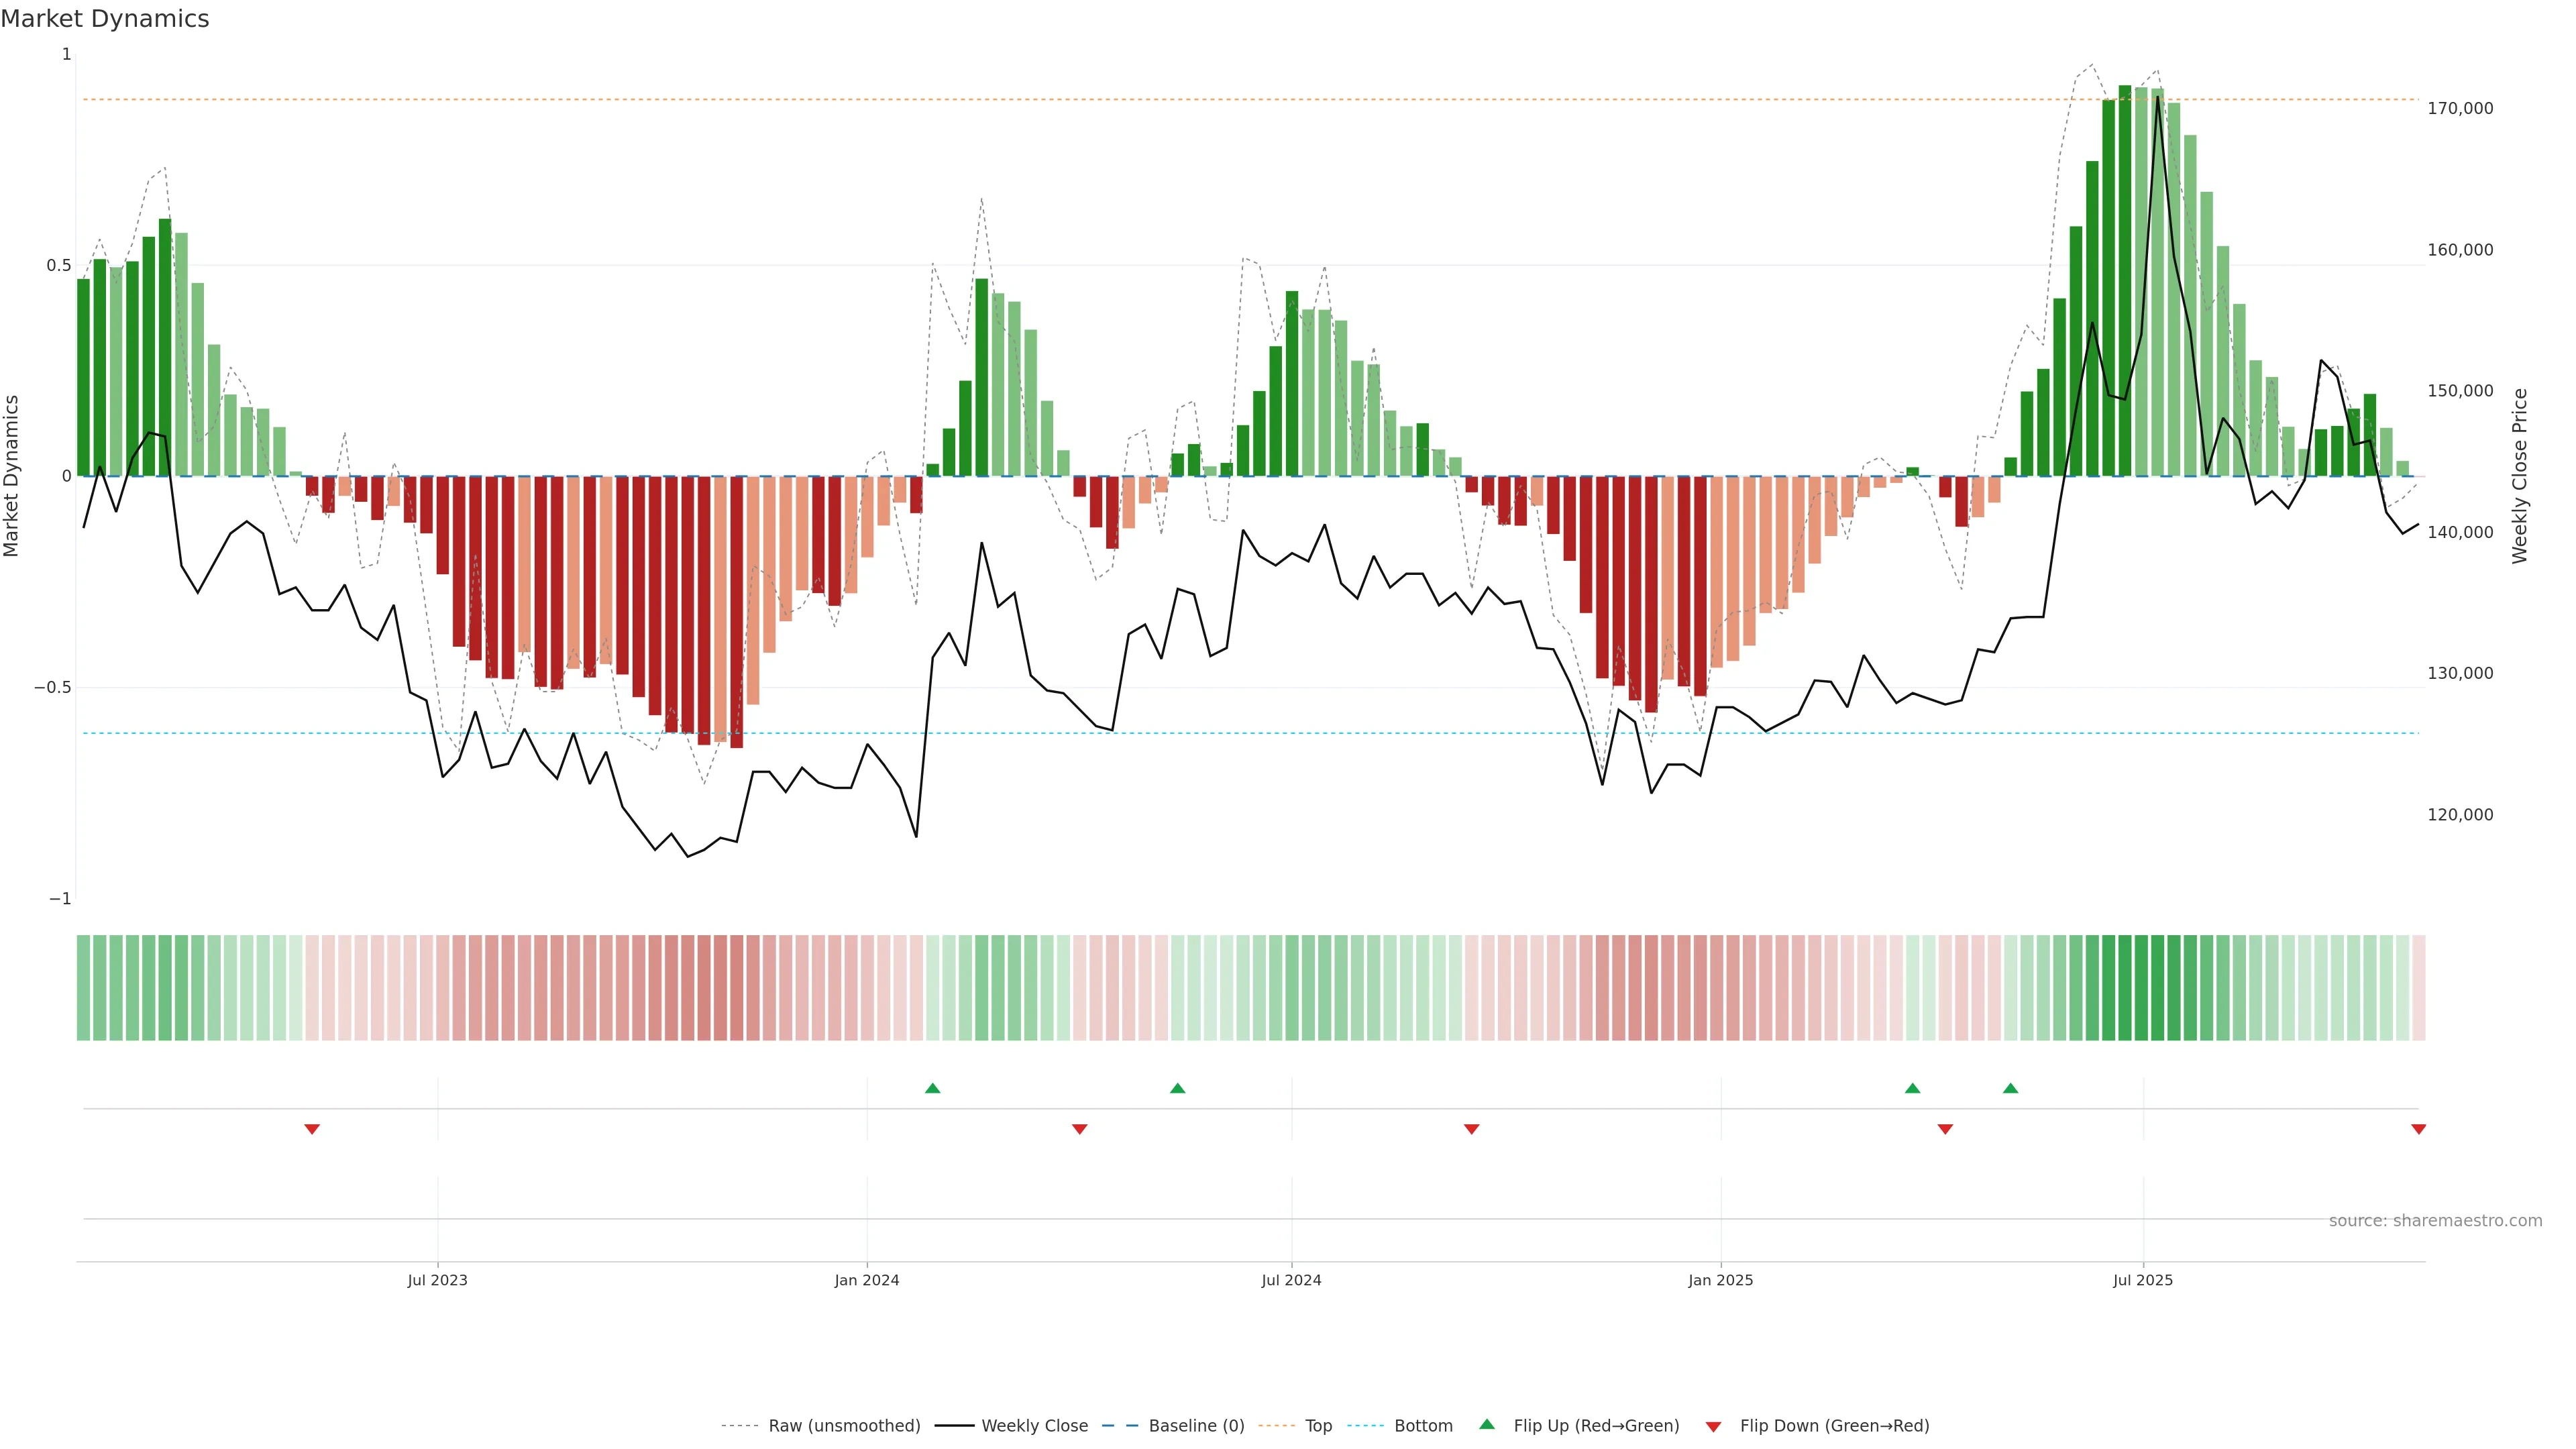Click the first green Flip Up marker after Jan 2024
Image resolution: width=2576 pixels, height=1449 pixels.
click(x=932, y=1088)
